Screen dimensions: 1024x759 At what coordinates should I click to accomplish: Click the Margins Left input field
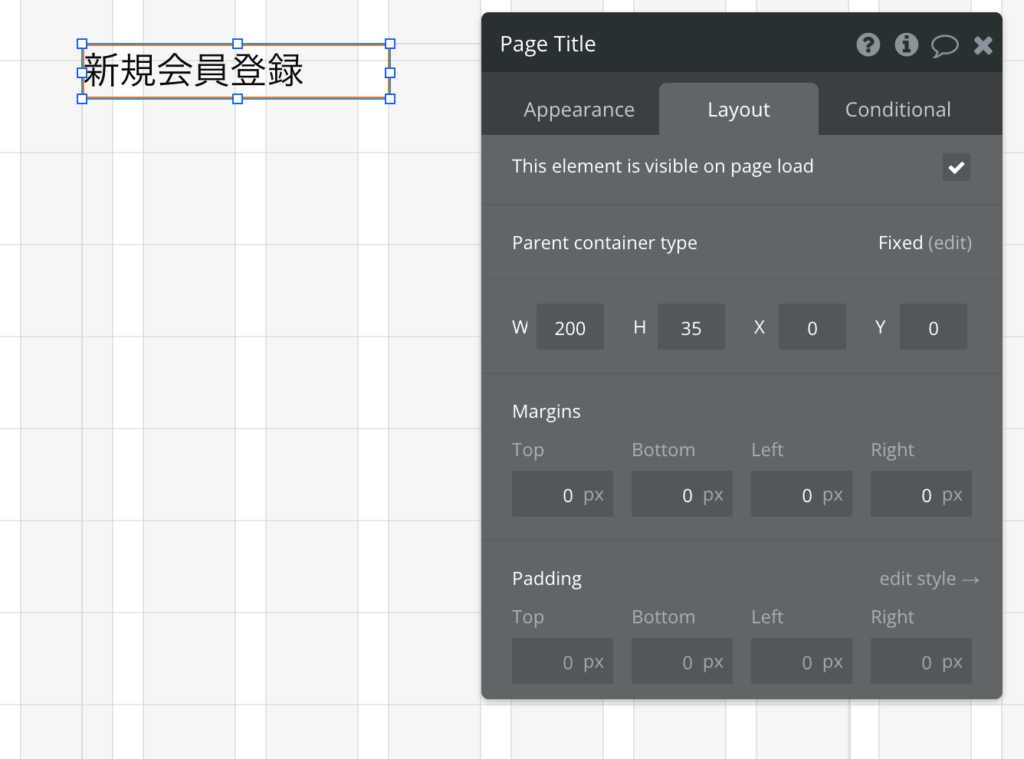801,494
